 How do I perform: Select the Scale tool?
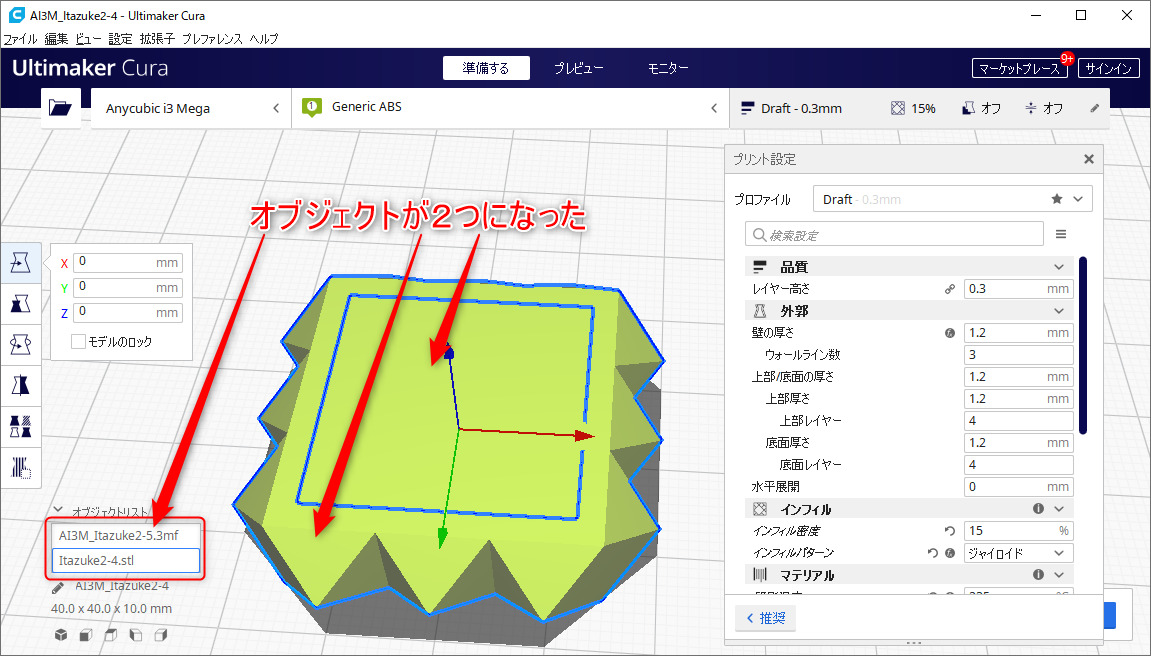(20, 303)
